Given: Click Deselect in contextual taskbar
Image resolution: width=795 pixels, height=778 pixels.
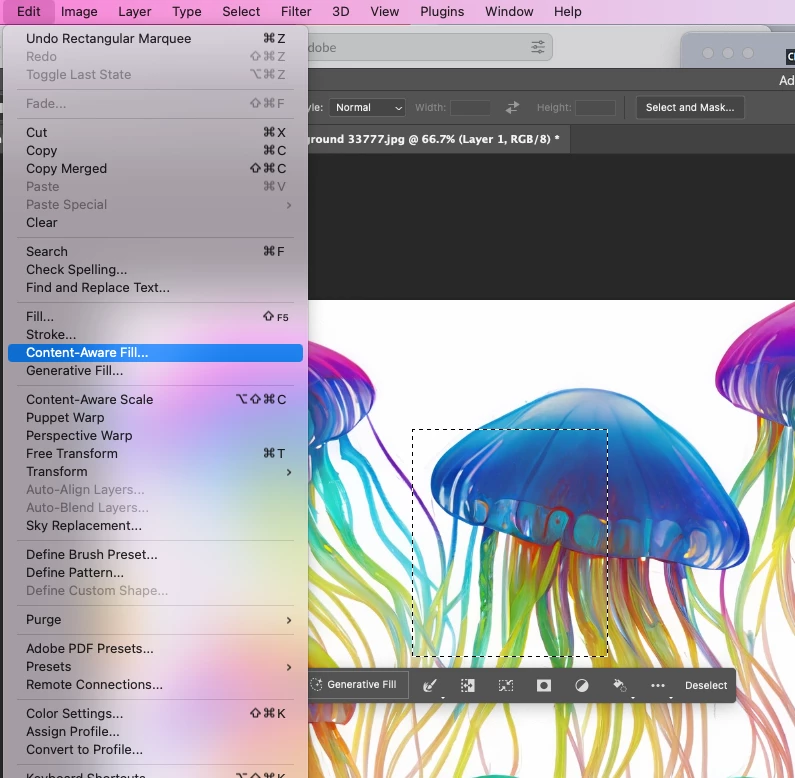Looking at the screenshot, I should point(706,685).
